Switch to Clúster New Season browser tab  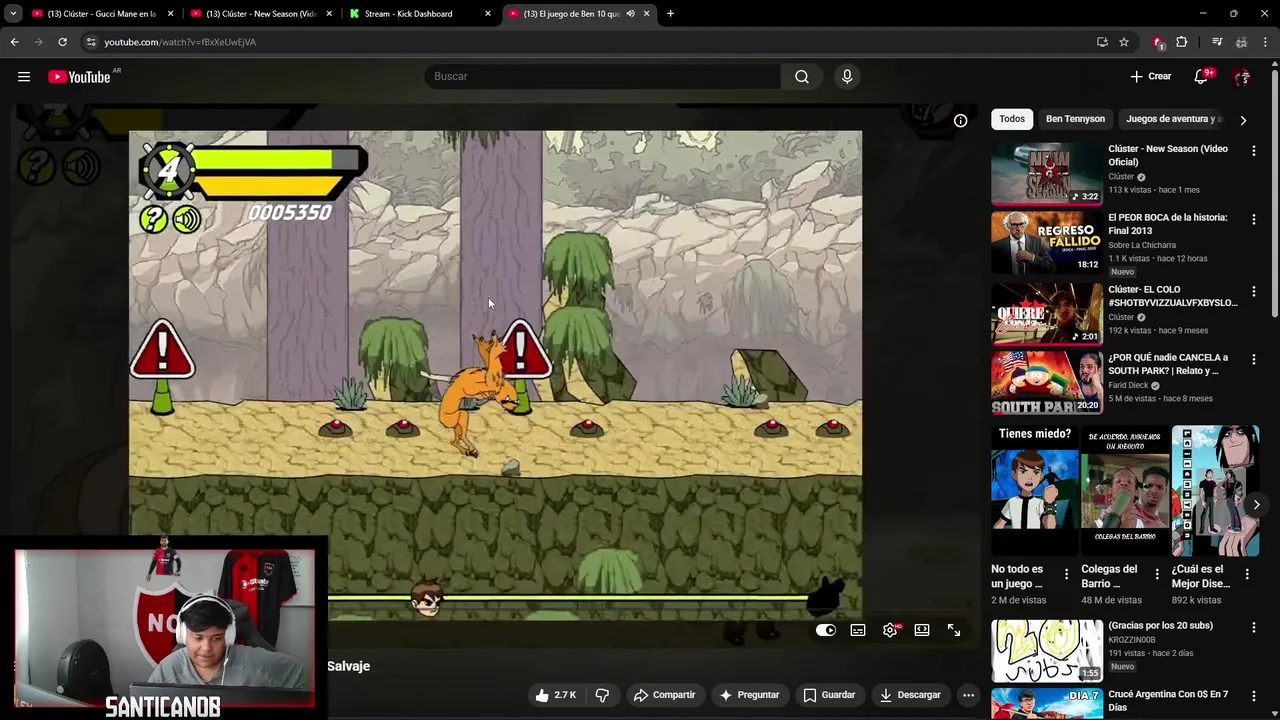point(260,14)
